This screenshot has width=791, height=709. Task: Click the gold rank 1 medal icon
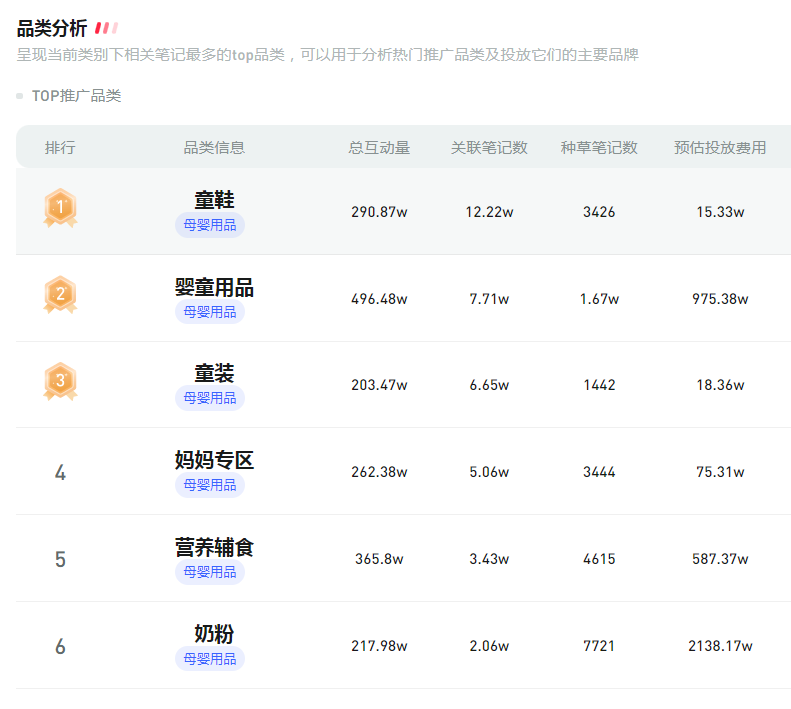[x=60, y=209]
